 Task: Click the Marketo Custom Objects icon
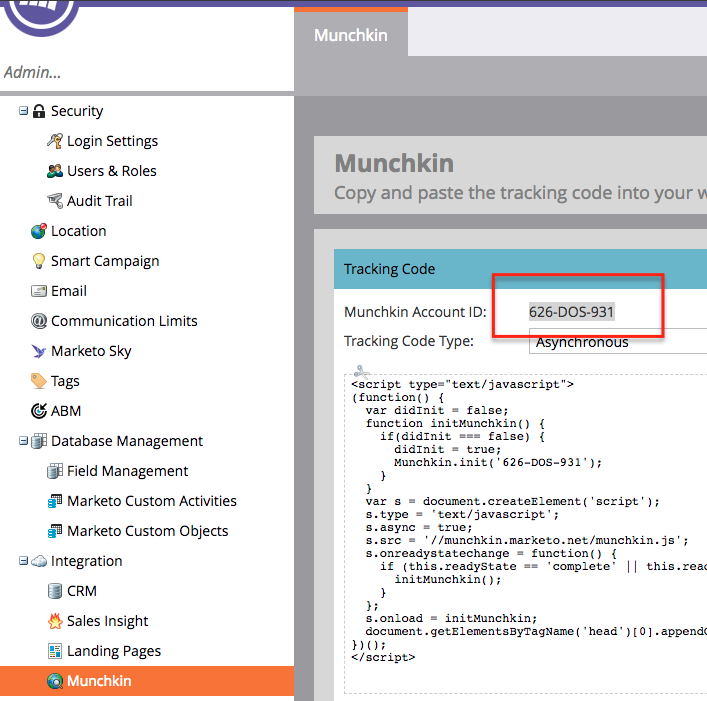(55, 531)
